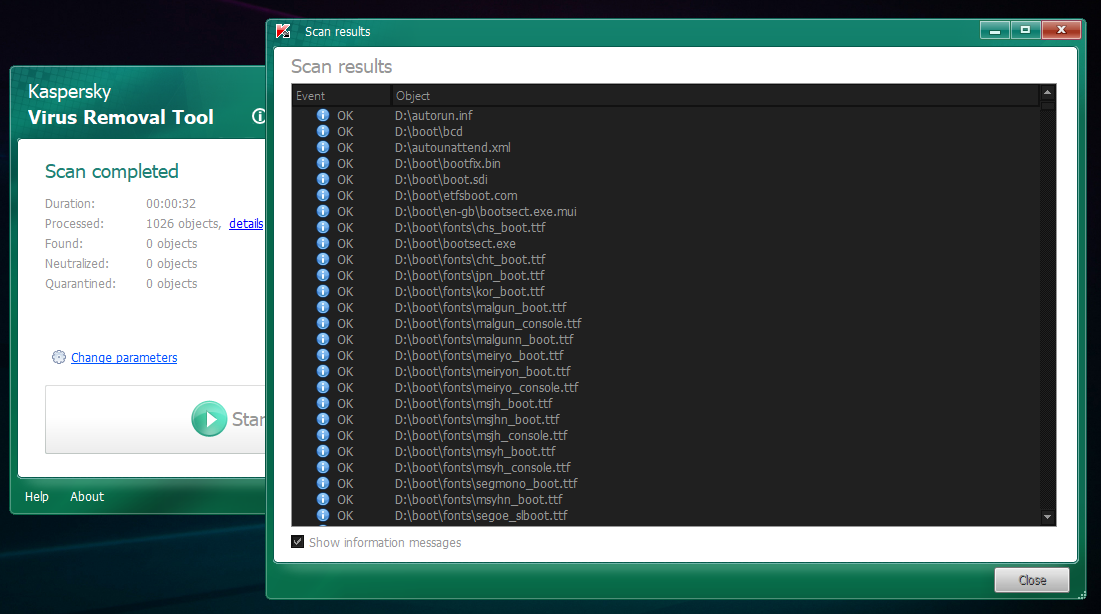Select the D:\boot\fonts\segmono_boot.ttf row

pyautogui.click(x=666, y=483)
